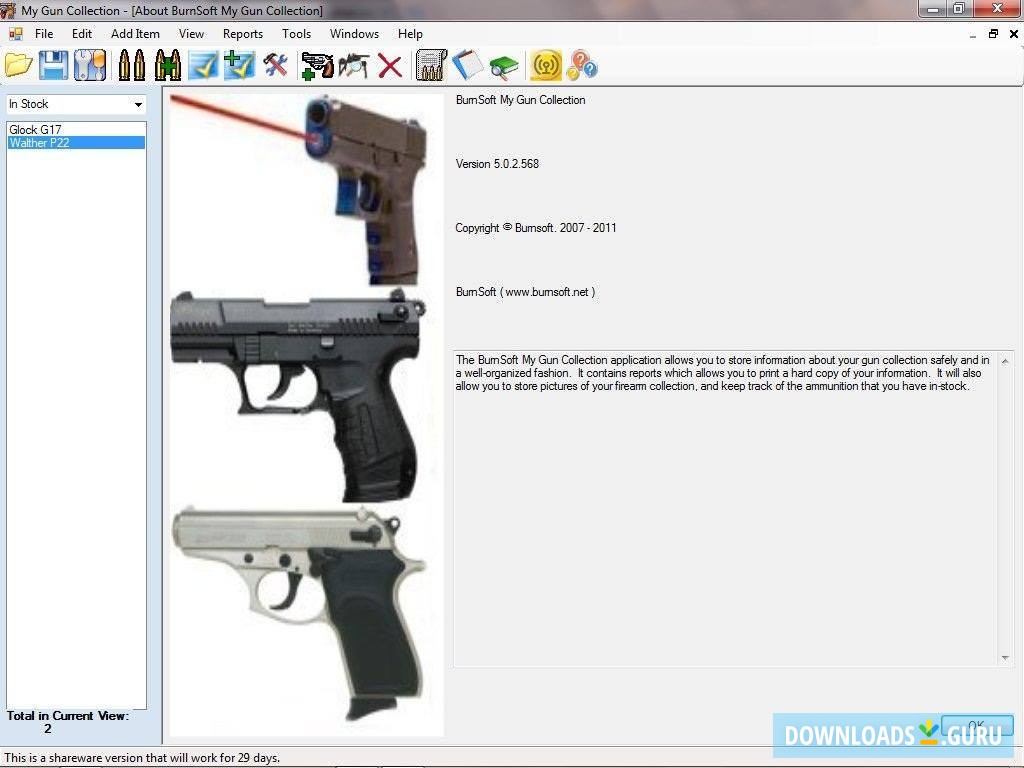Click the bullets with green plus icon
1024x768 pixels.
[x=168, y=65]
